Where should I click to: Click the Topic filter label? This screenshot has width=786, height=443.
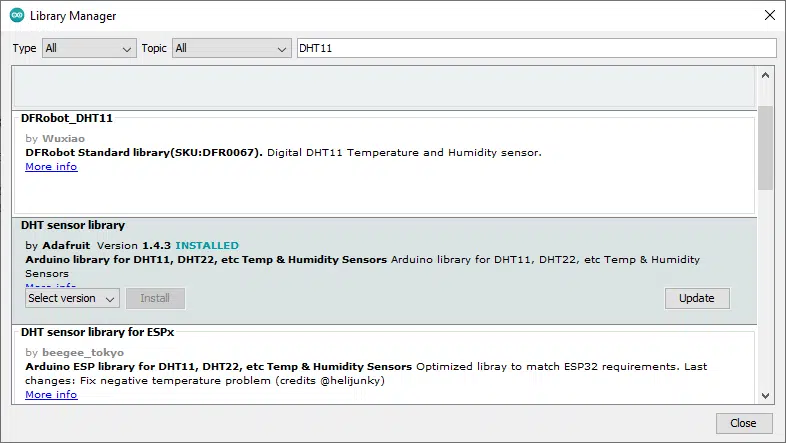point(154,48)
